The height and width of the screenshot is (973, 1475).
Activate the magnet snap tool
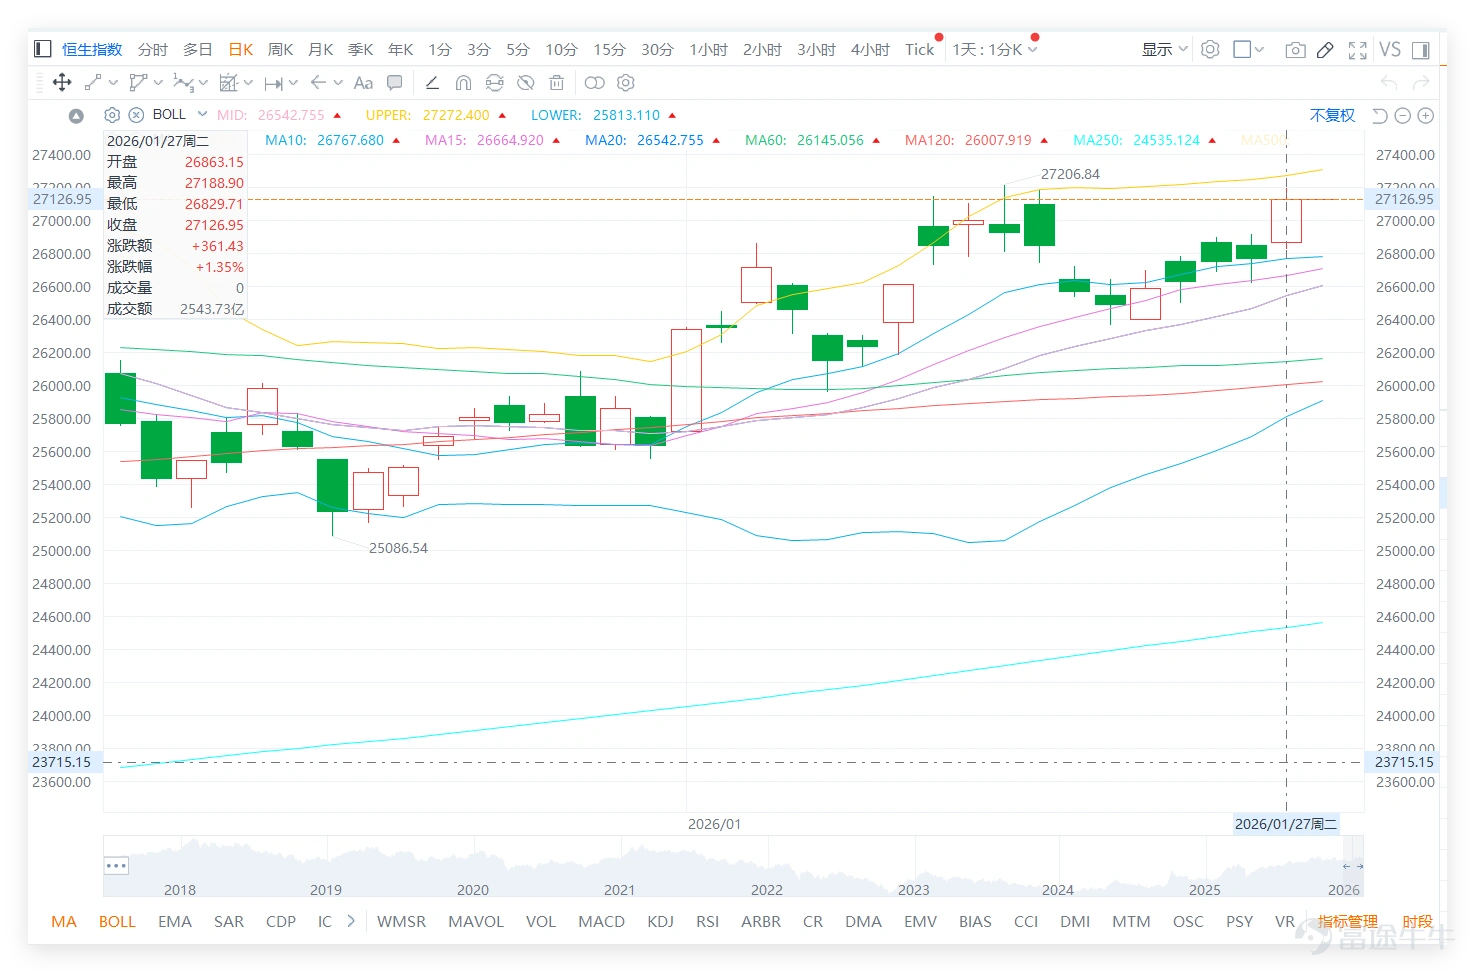pyautogui.click(x=463, y=83)
